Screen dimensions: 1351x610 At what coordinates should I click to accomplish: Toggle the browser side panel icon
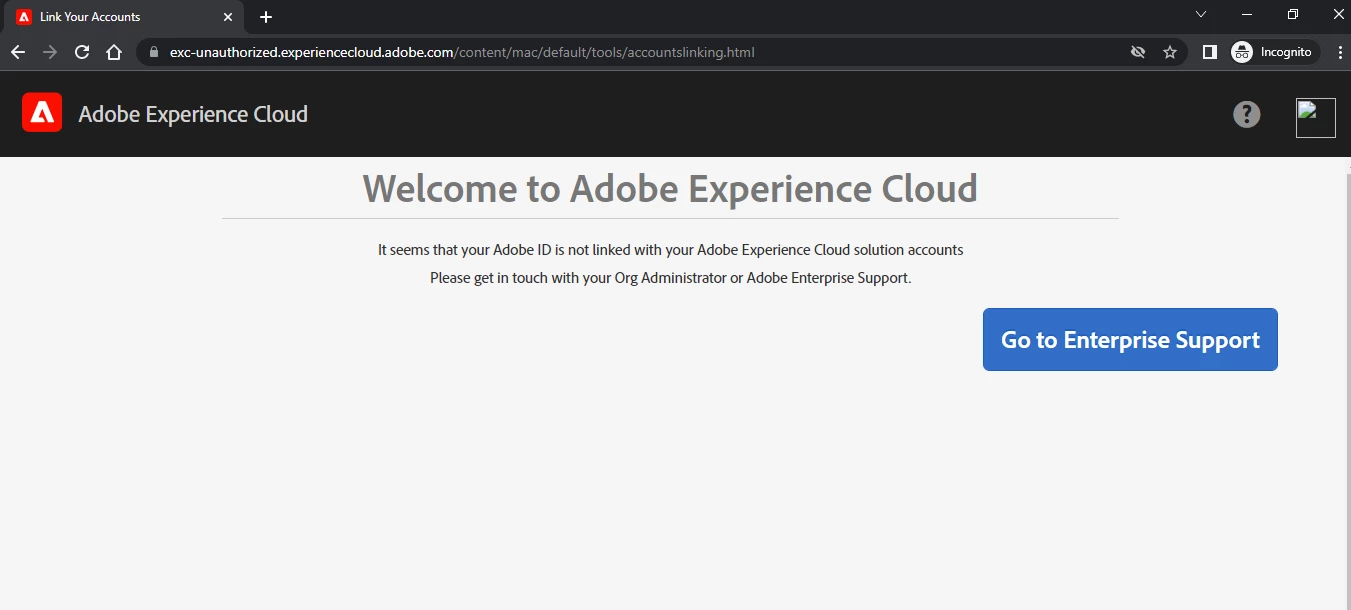1209,52
